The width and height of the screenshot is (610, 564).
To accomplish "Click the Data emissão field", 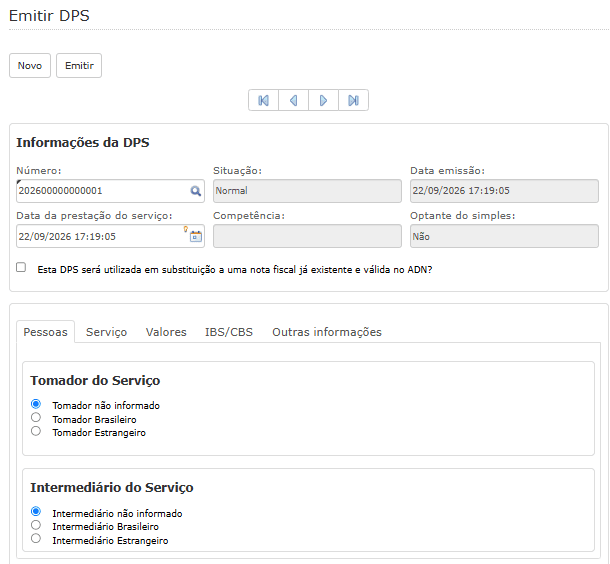I will (504, 191).
